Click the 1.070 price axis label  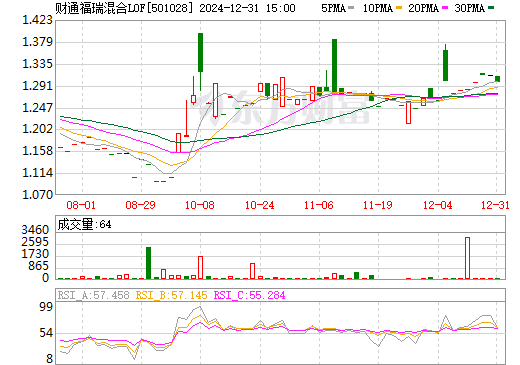(x=37, y=194)
